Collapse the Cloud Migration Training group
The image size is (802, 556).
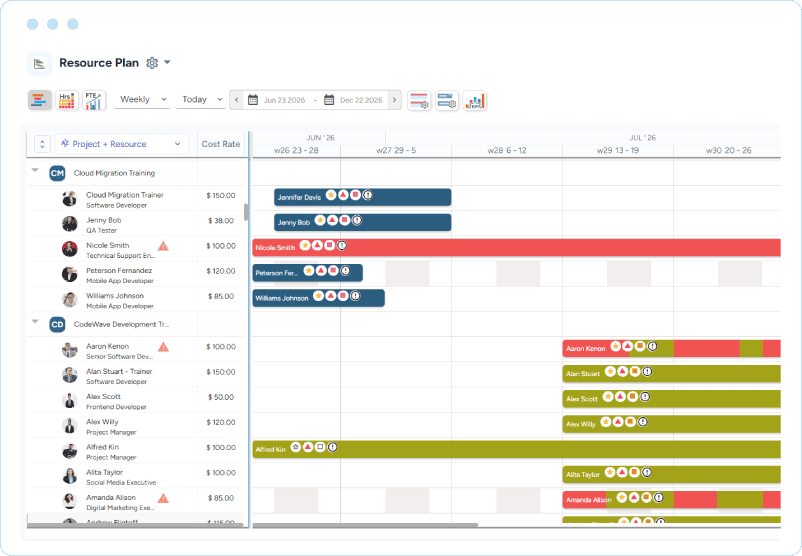pyautogui.click(x=35, y=170)
